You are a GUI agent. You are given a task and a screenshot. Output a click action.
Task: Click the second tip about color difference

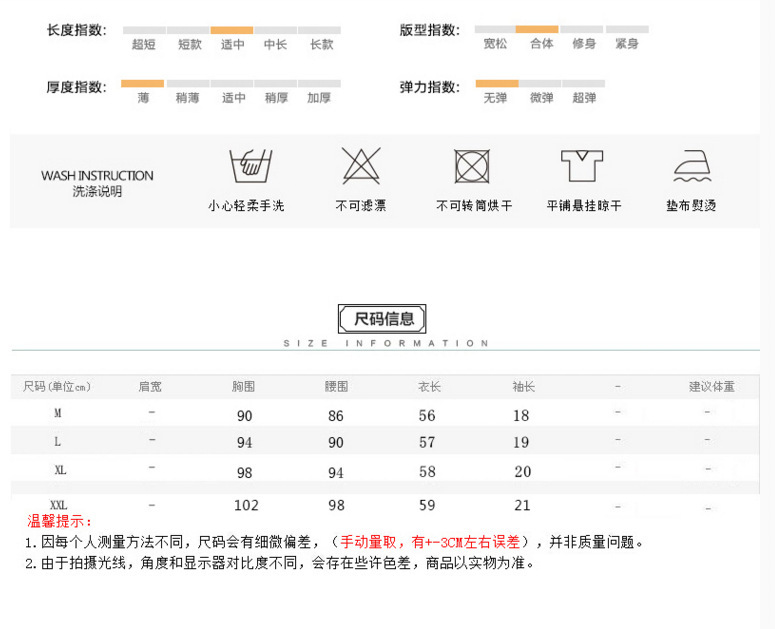click(280, 563)
